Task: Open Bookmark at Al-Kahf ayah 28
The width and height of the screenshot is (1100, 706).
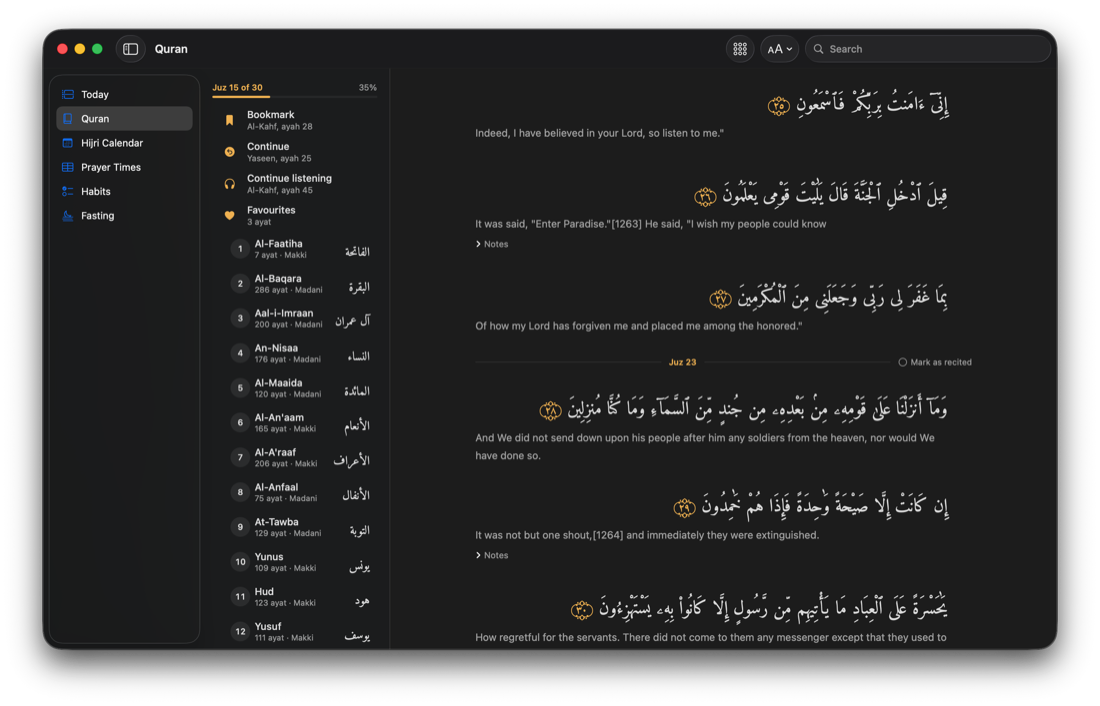Action: pos(295,120)
